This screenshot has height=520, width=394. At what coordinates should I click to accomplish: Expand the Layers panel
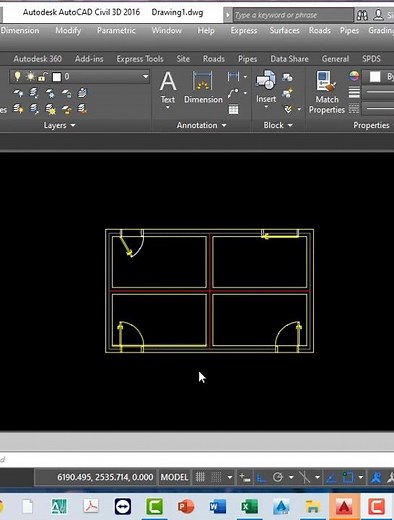tap(60, 125)
